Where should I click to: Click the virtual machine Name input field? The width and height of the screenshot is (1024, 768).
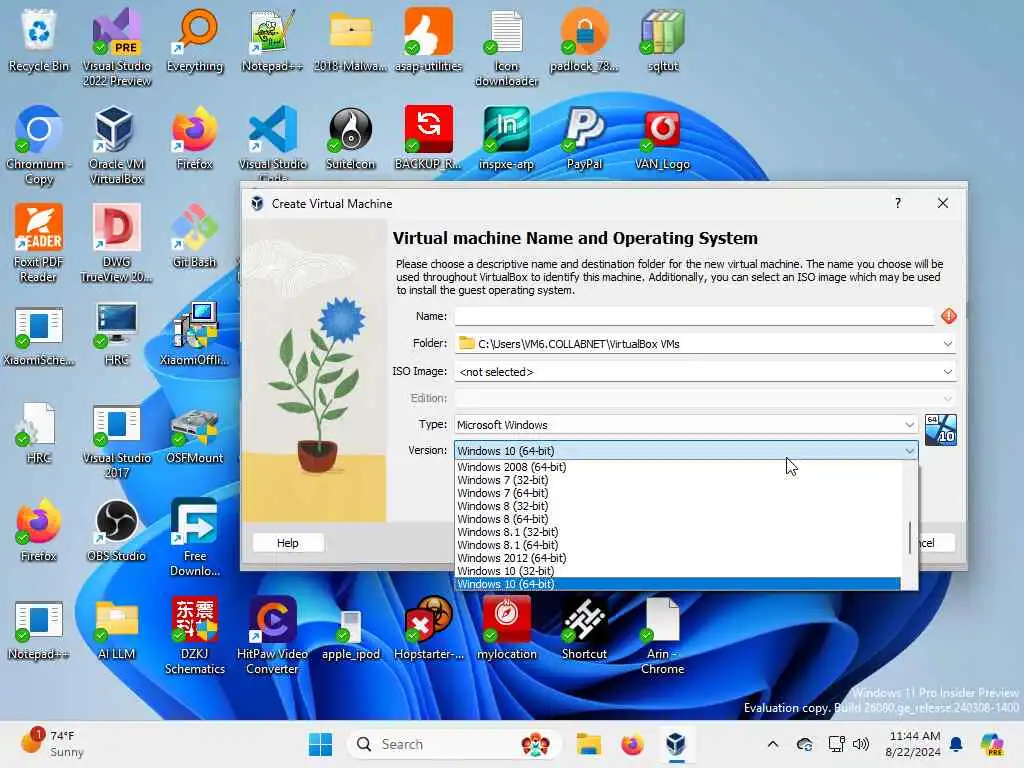pos(694,316)
